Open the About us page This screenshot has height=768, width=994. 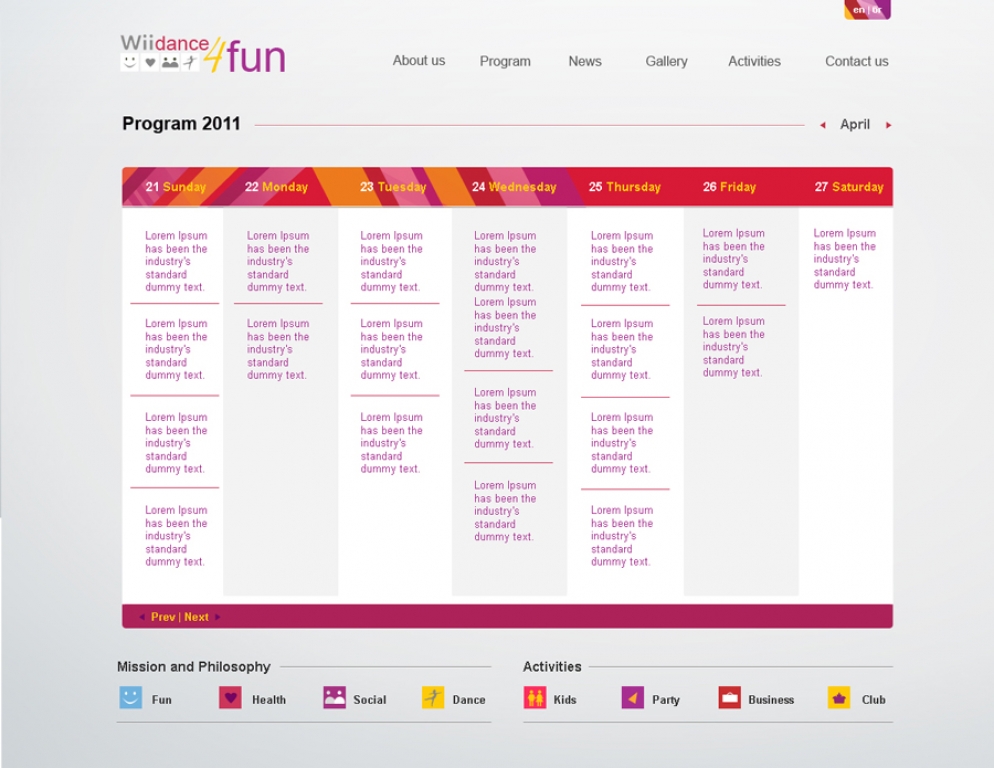click(418, 61)
